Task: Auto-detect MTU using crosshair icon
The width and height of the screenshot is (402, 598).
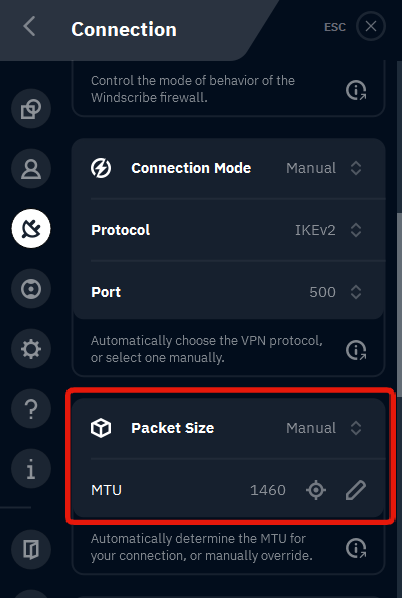Action: [x=316, y=490]
